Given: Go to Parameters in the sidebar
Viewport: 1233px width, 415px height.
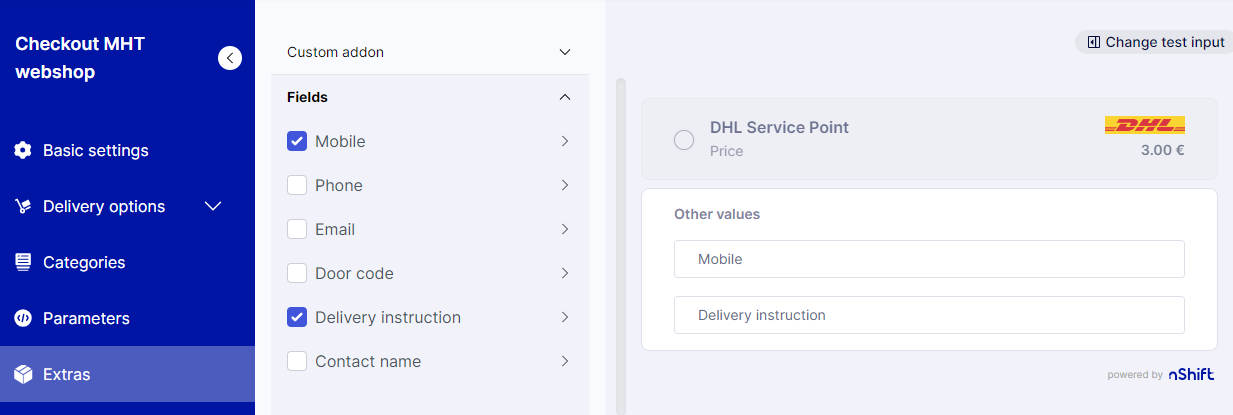Looking at the screenshot, I should [x=86, y=318].
